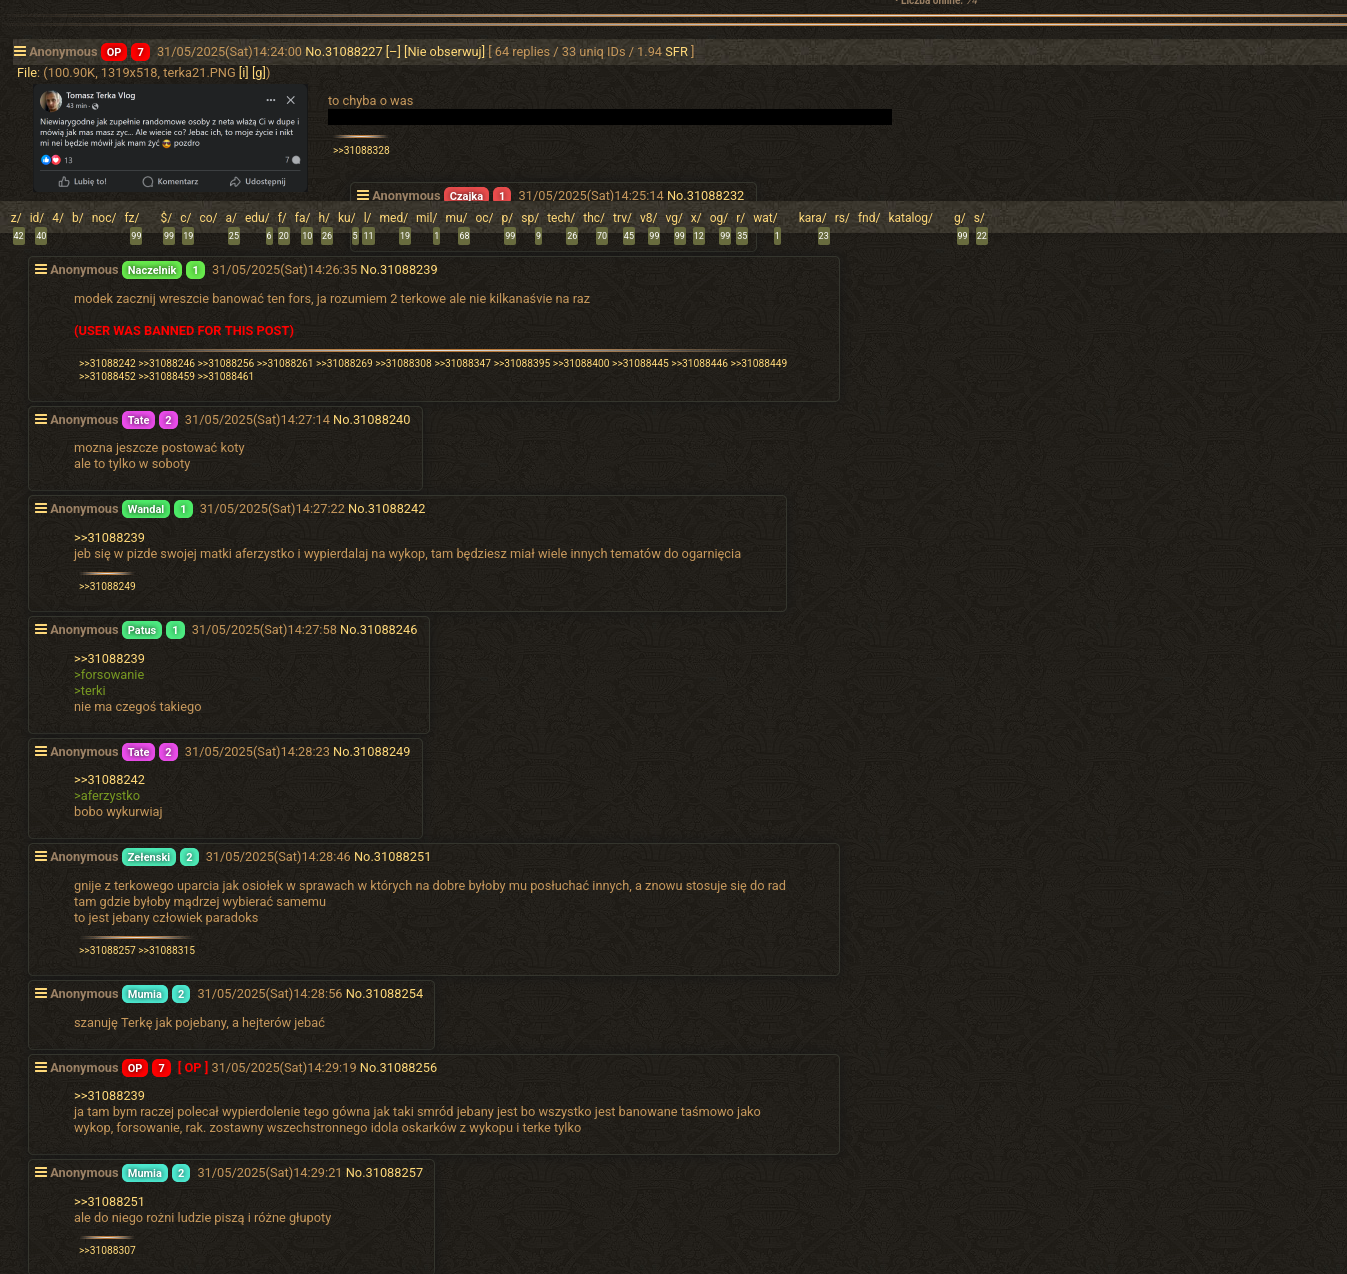Open hamburger menu of post No.31088251
Screen dimensions: 1347x1274
41,856
